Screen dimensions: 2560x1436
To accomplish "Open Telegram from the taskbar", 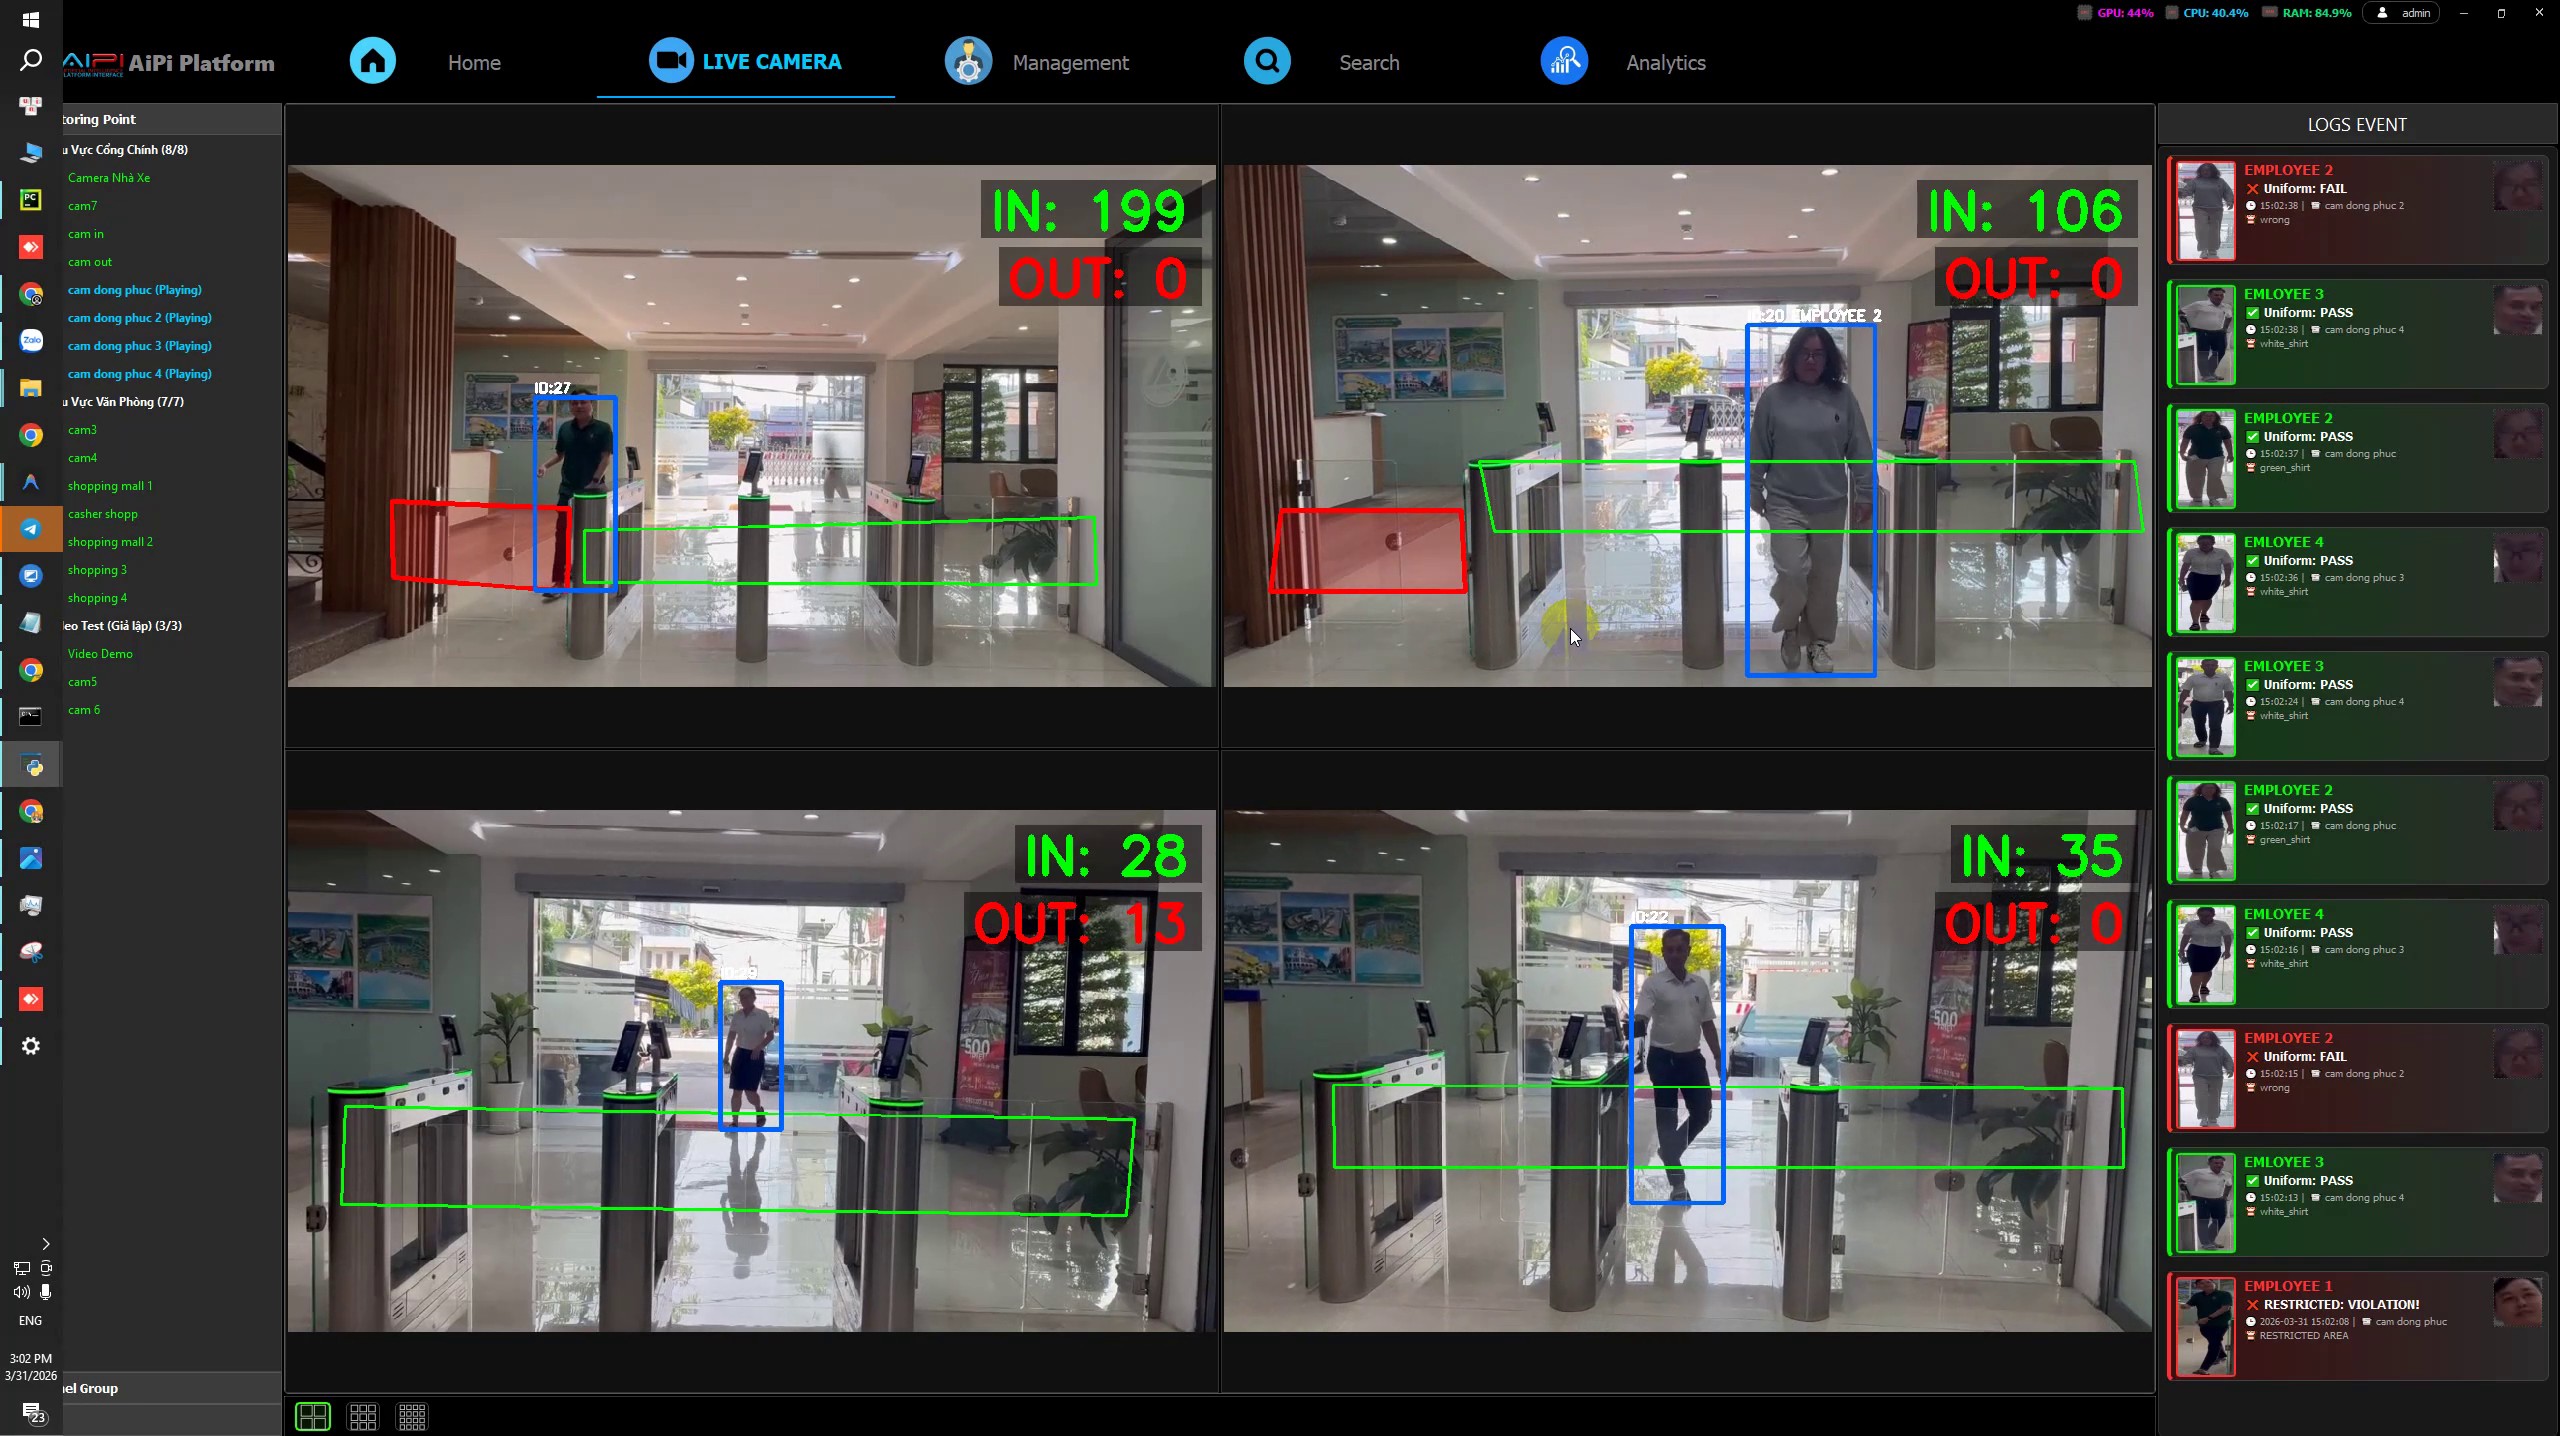I will coord(31,529).
